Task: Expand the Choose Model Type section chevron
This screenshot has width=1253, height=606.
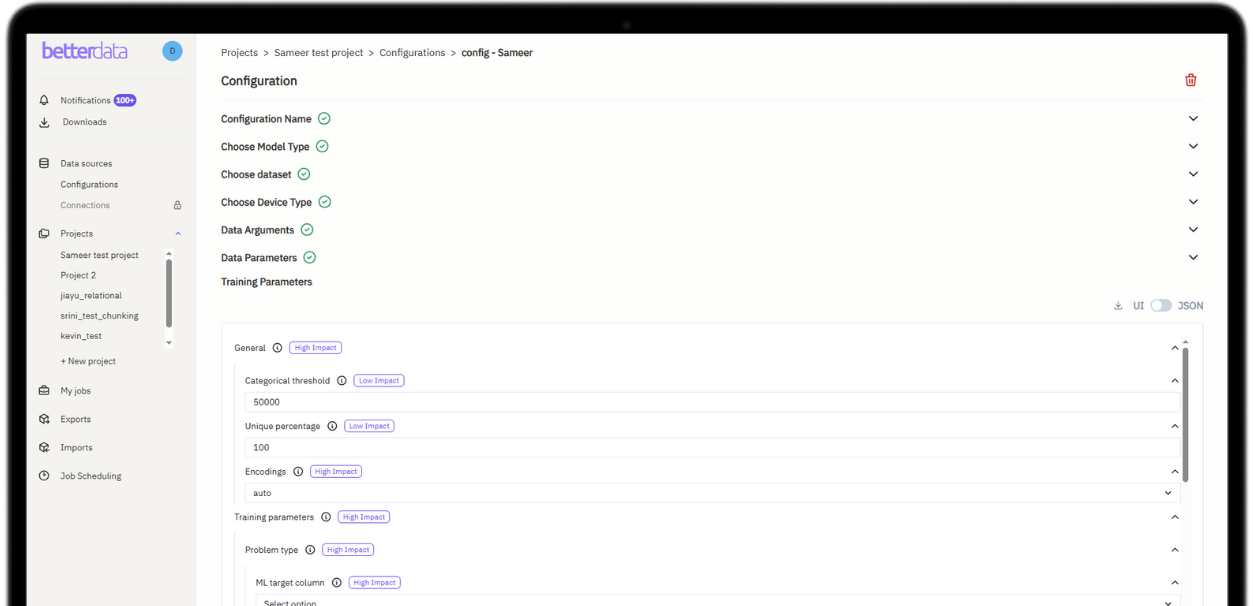Action: [x=1193, y=146]
